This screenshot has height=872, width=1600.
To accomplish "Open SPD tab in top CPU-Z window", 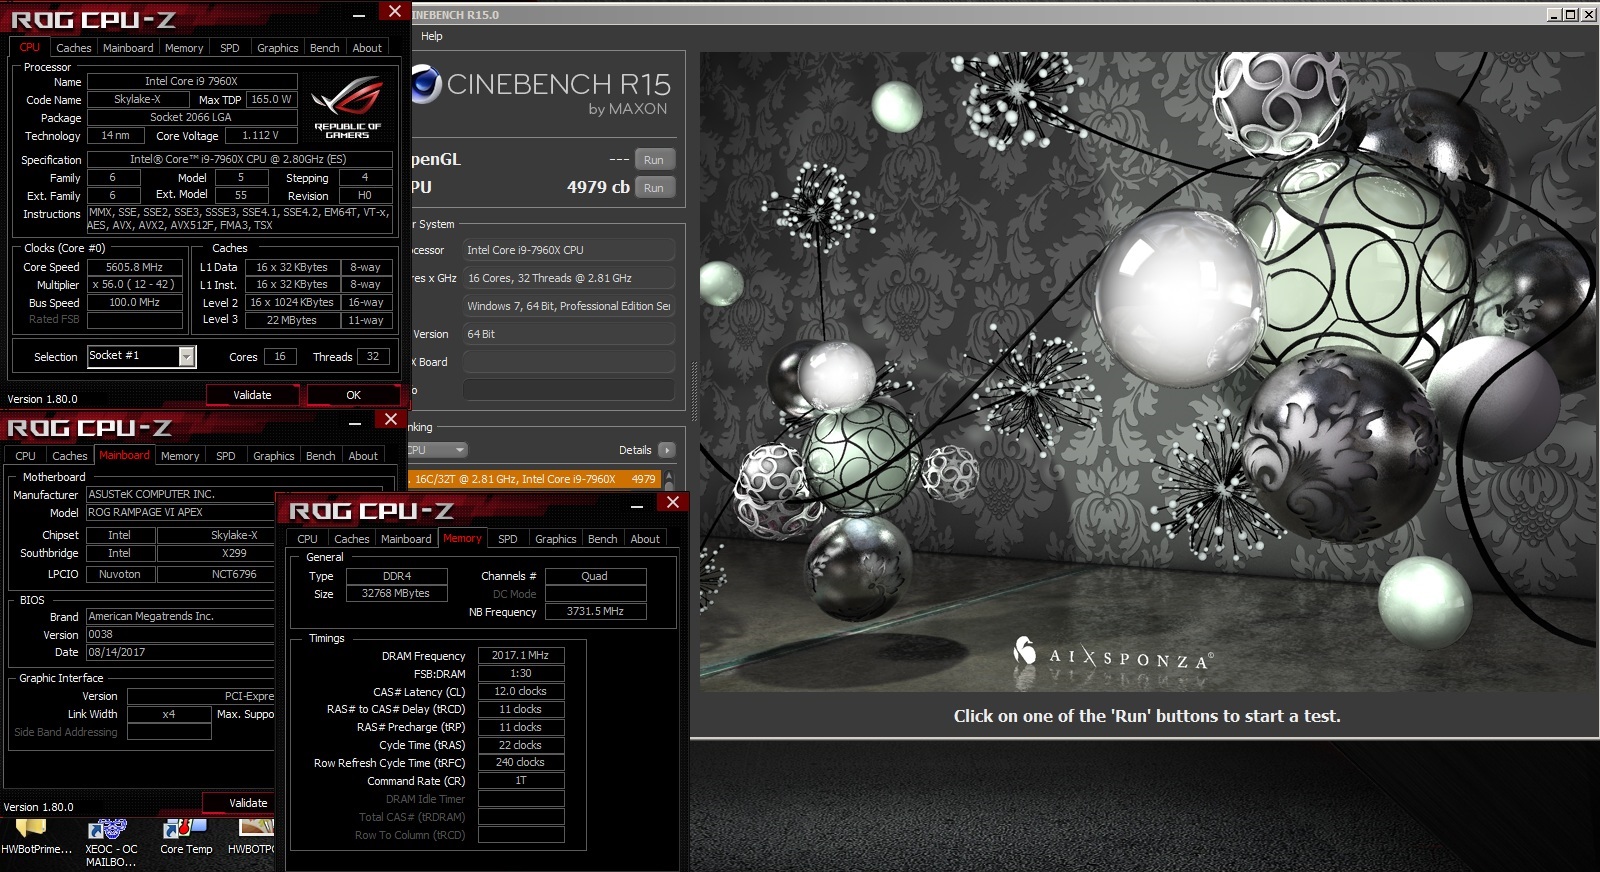I will (x=230, y=48).
